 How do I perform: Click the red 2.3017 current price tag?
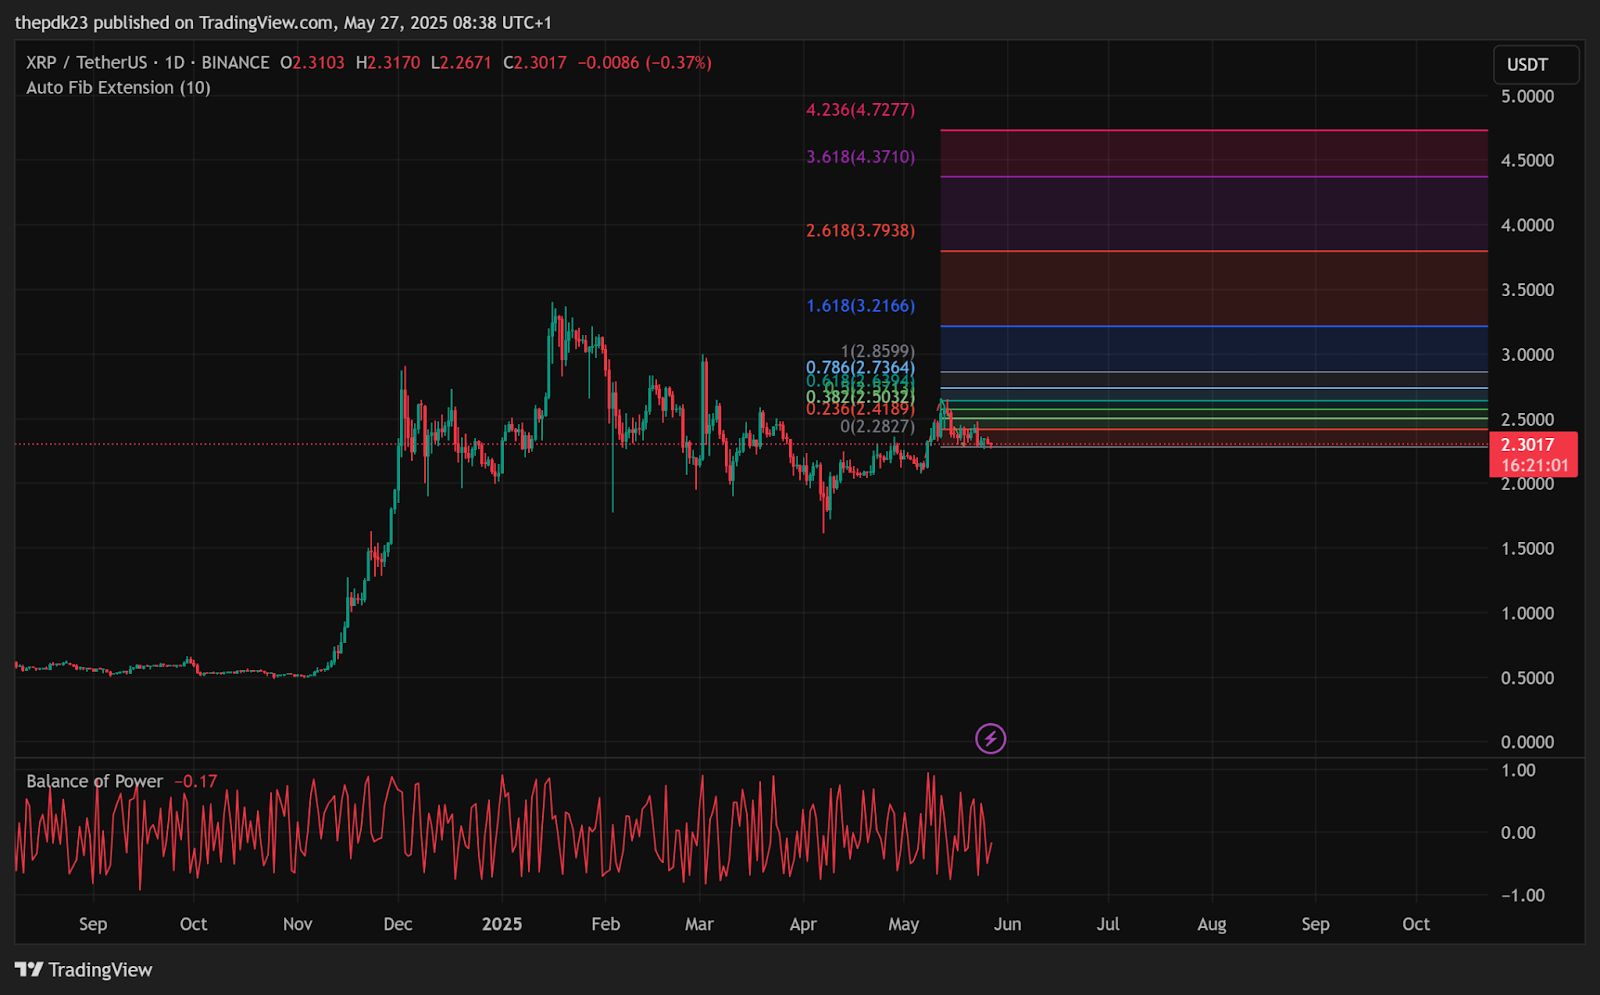tap(1533, 454)
